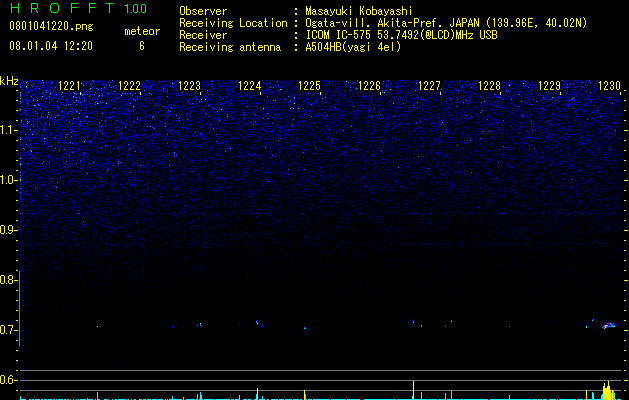The image size is (629, 400).
Task: Click the Receiving Location label
Action: pyautogui.click(x=233, y=23)
